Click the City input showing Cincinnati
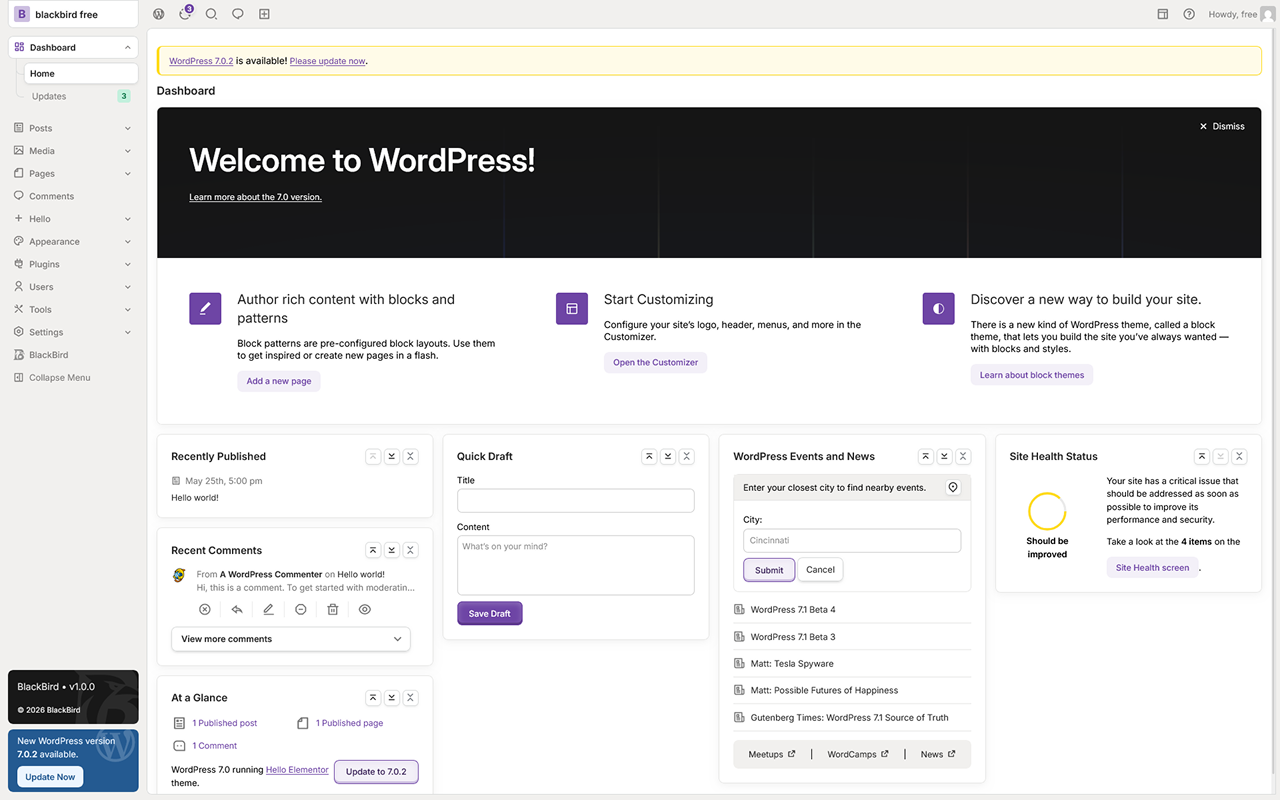The height and width of the screenshot is (800, 1280). pos(852,540)
